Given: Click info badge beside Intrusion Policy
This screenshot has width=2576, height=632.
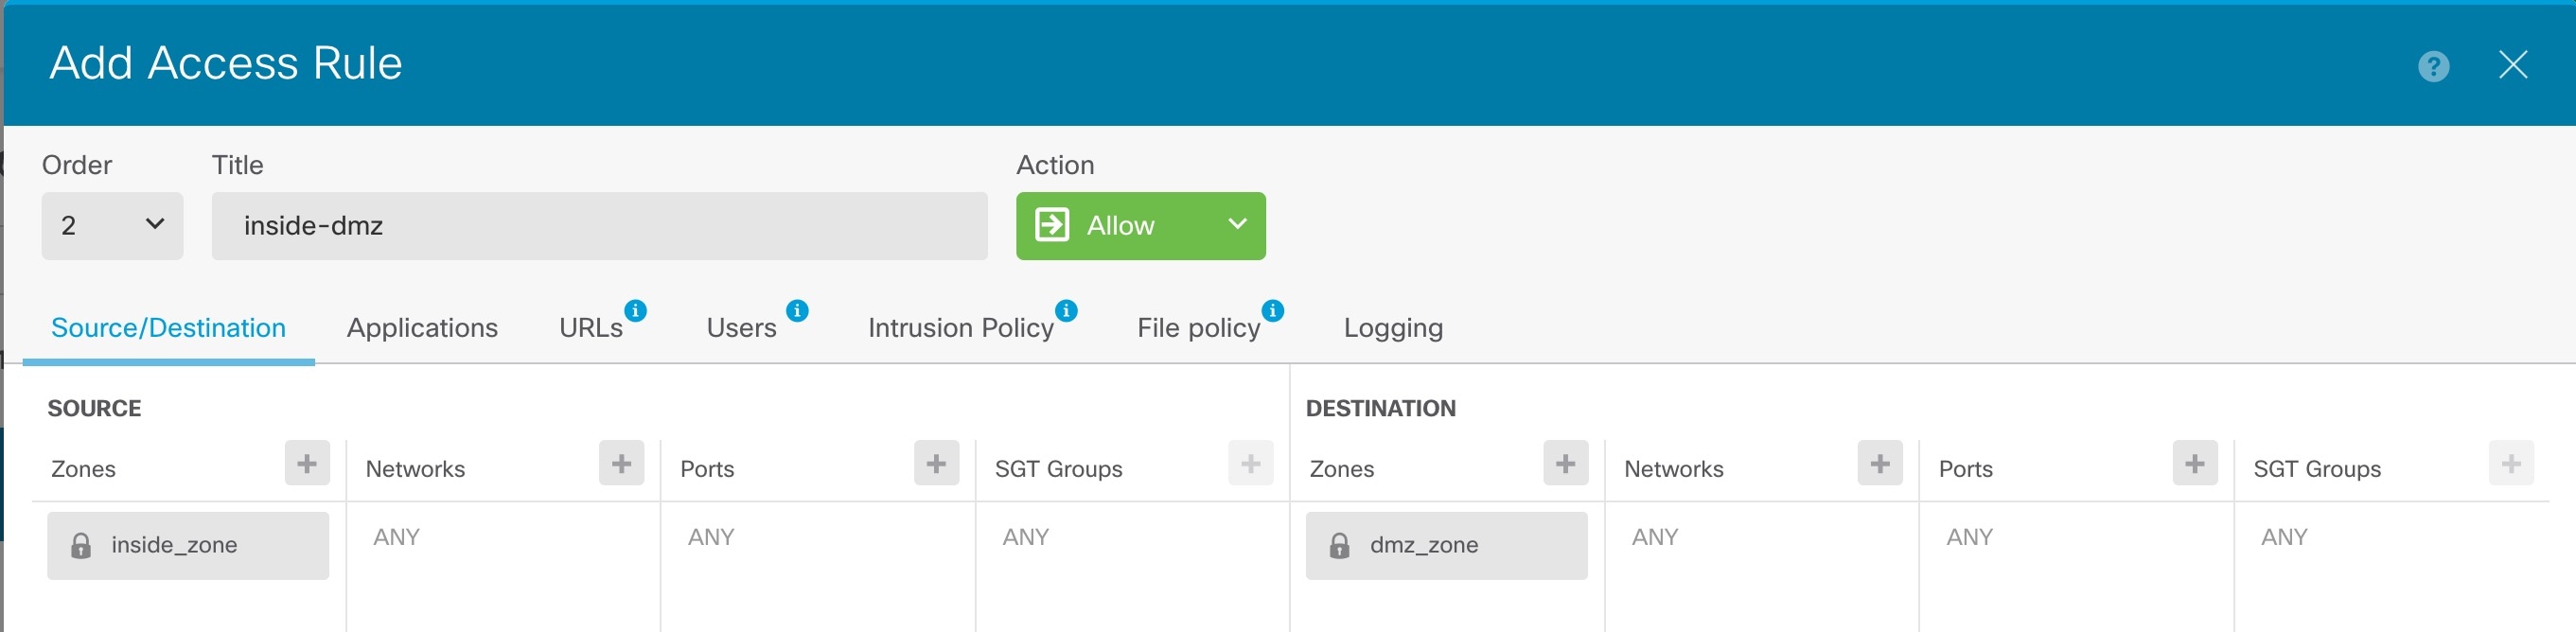Looking at the screenshot, I should (1066, 311).
